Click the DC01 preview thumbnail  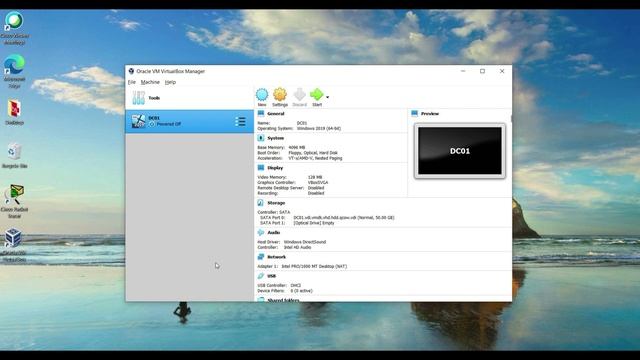tap(460, 151)
